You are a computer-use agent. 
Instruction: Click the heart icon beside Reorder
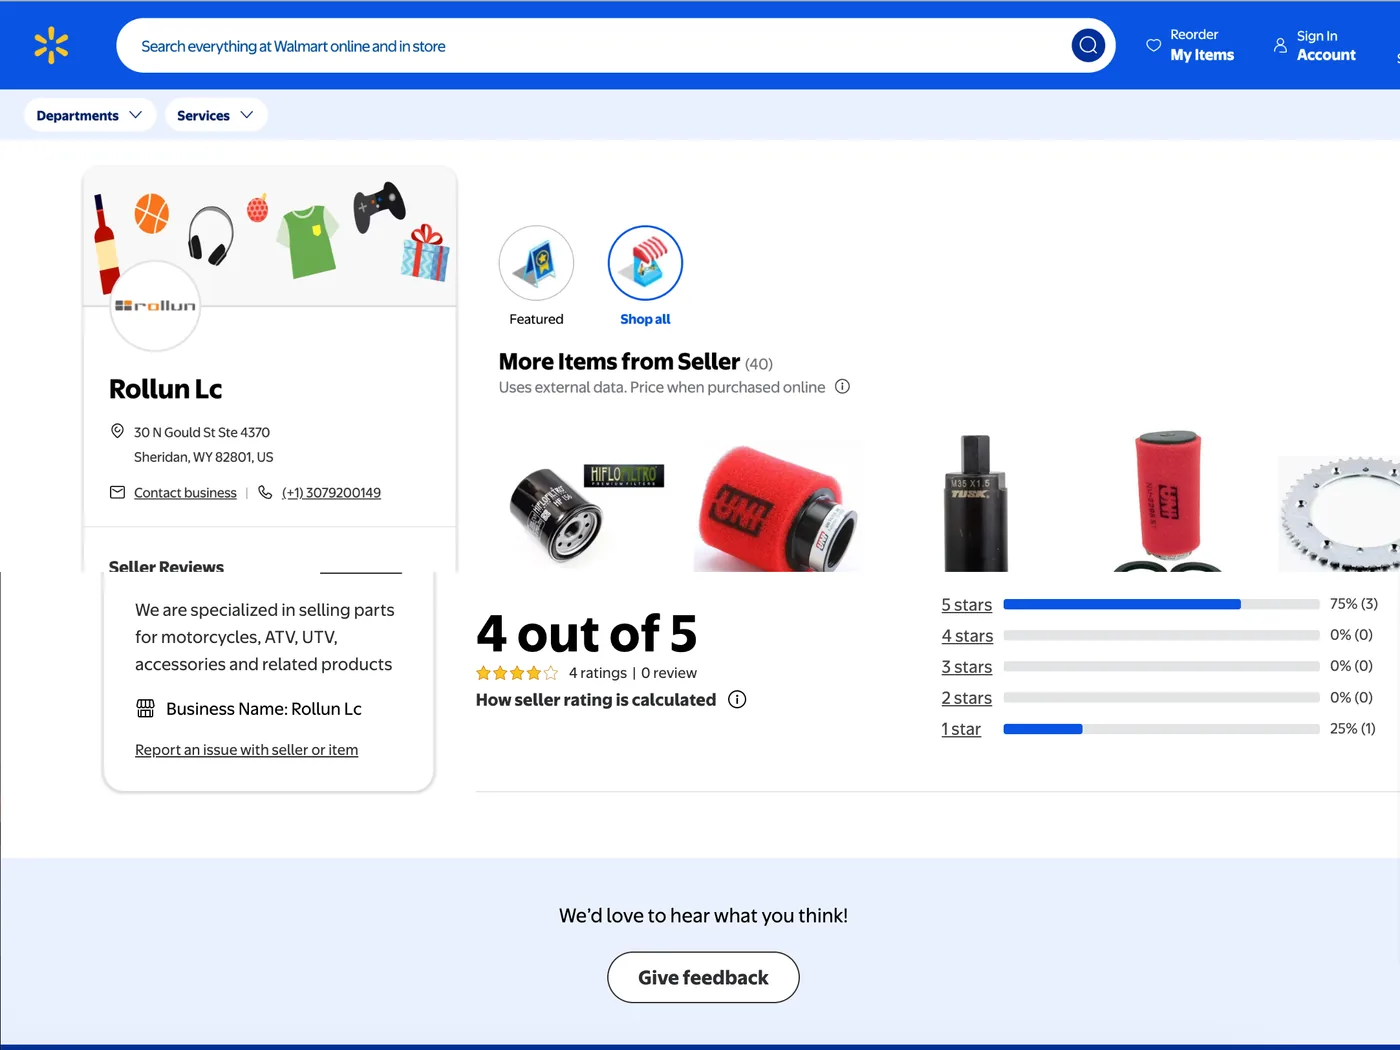pos(1153,45)
